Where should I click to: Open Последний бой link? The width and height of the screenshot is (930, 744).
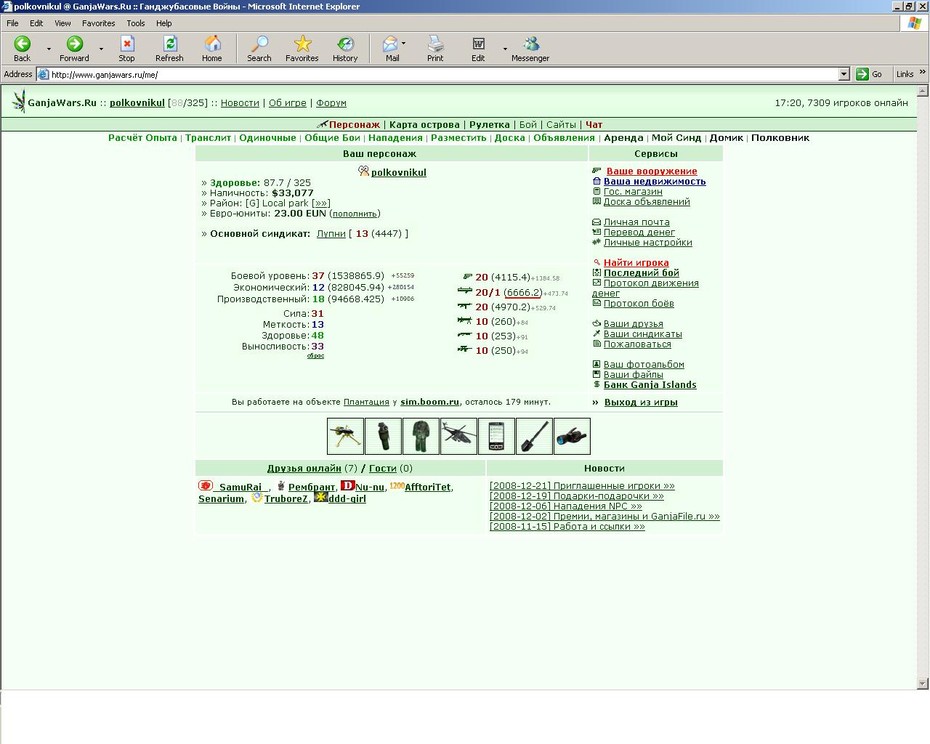coord(641,273)
